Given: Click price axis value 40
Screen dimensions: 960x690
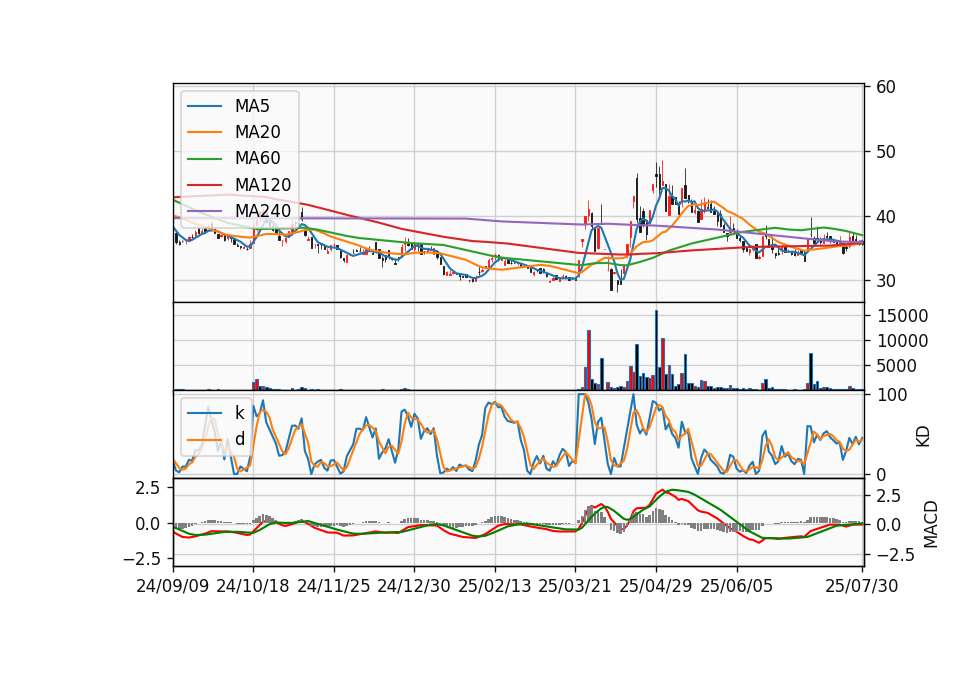Looking at the screenshot, I should 885,217.
